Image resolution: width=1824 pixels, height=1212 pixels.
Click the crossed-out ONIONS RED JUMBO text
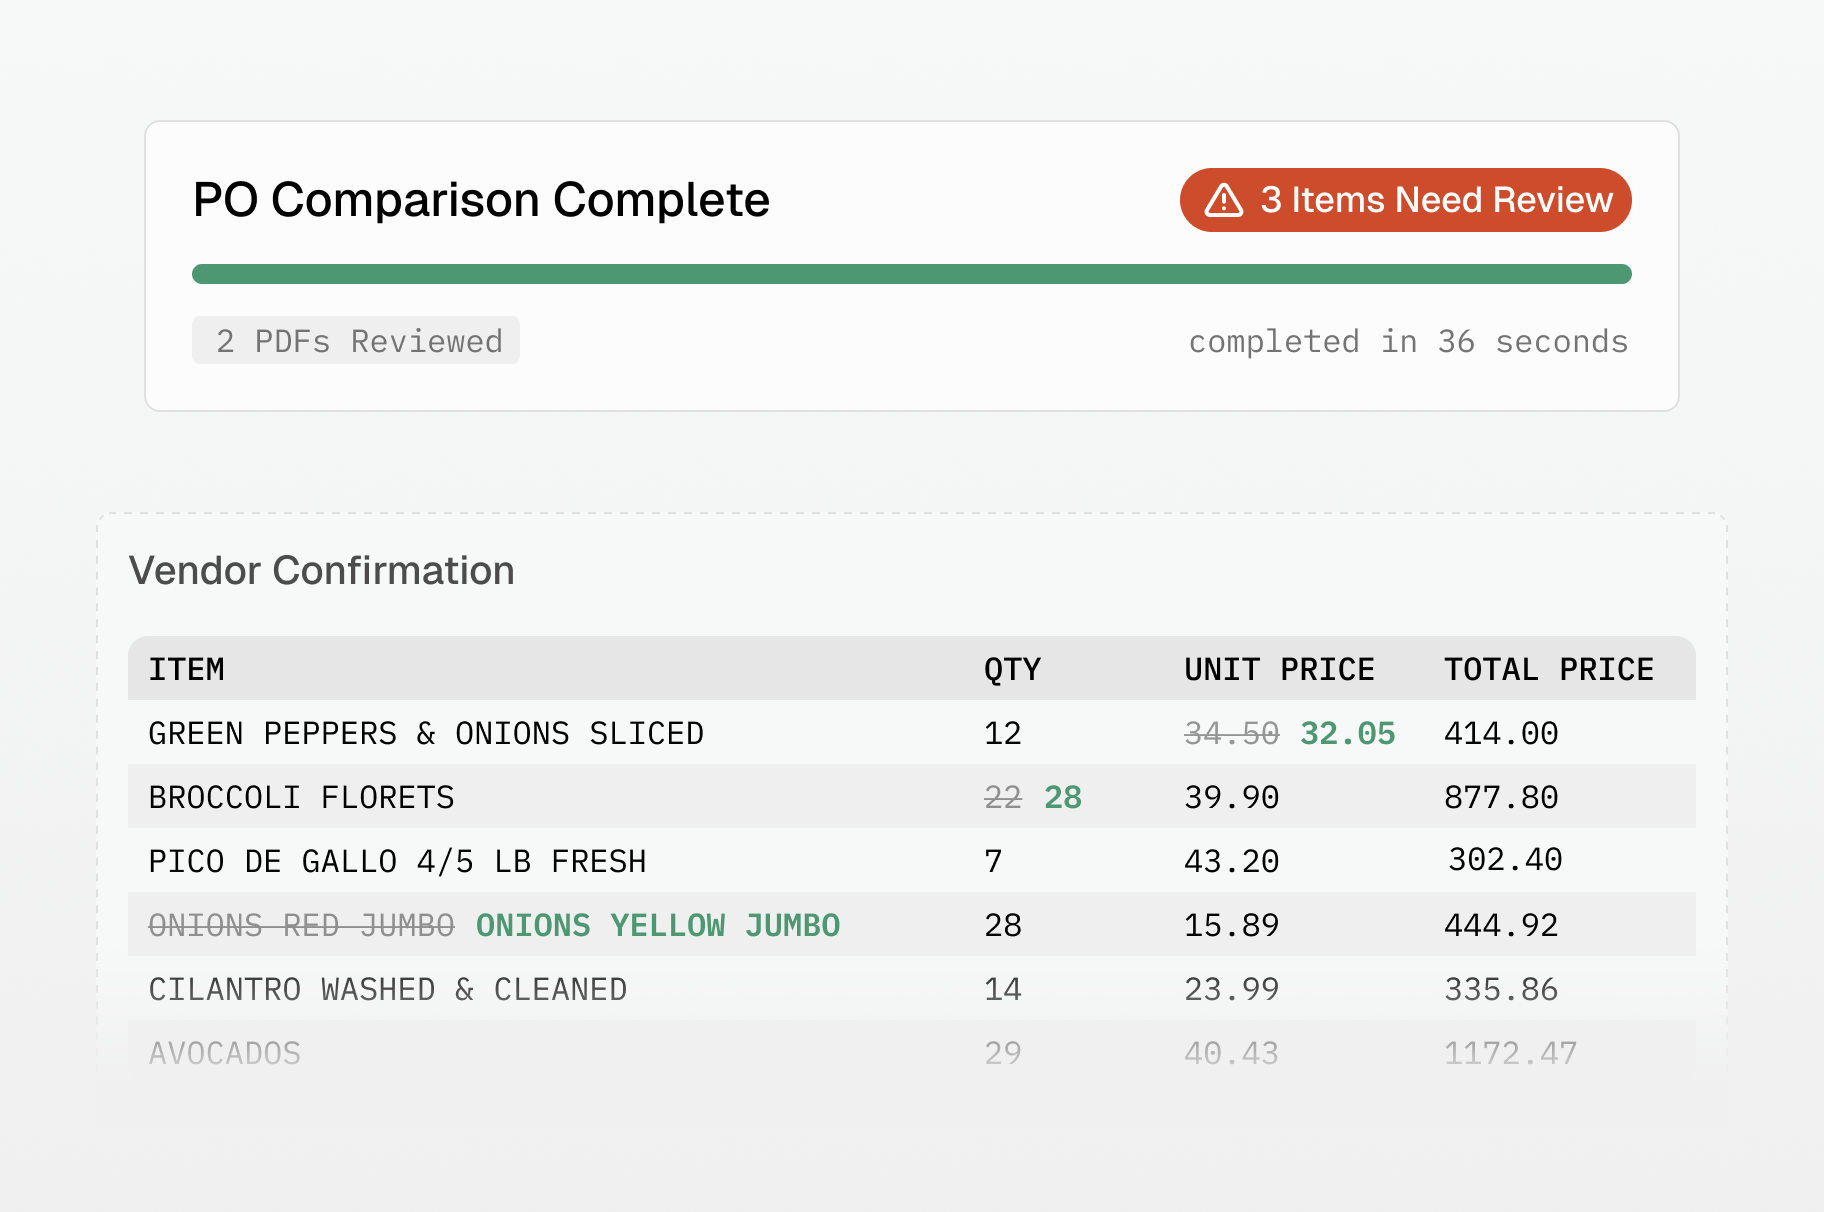tap(301, 925)
